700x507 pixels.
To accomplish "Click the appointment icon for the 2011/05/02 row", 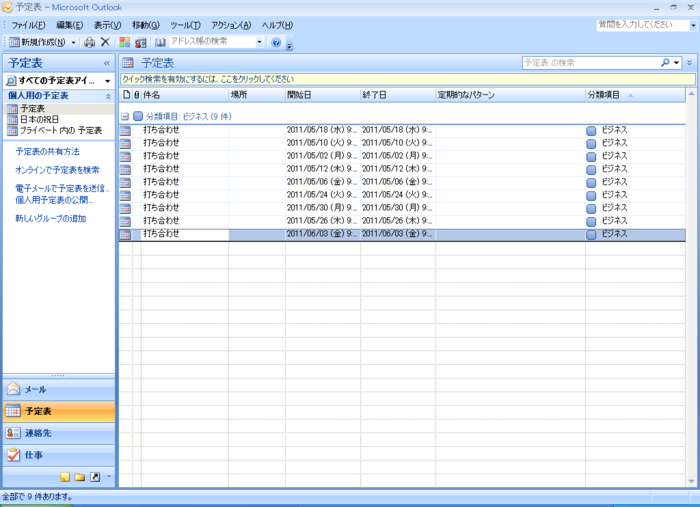I will pyautogui.click(x=125, y=156).
